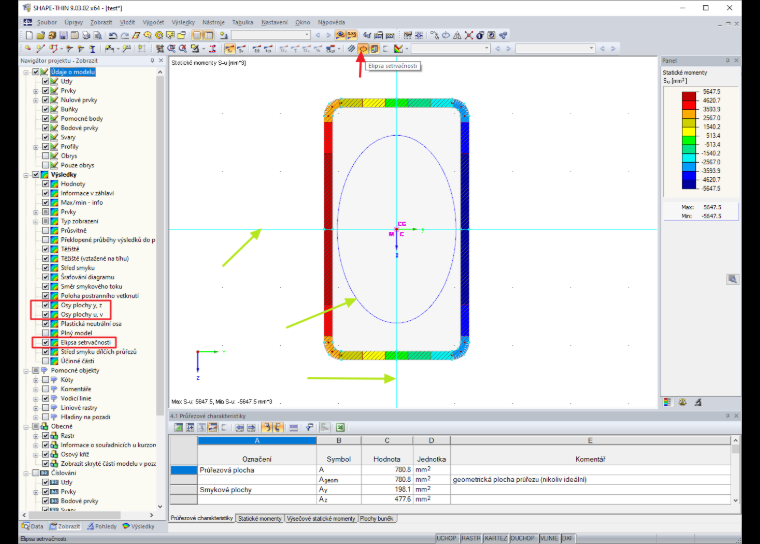Click the color scale icon below the Panel
Image resolution: width=760 pixels, height=544 pixels.
tap(668, 402)
